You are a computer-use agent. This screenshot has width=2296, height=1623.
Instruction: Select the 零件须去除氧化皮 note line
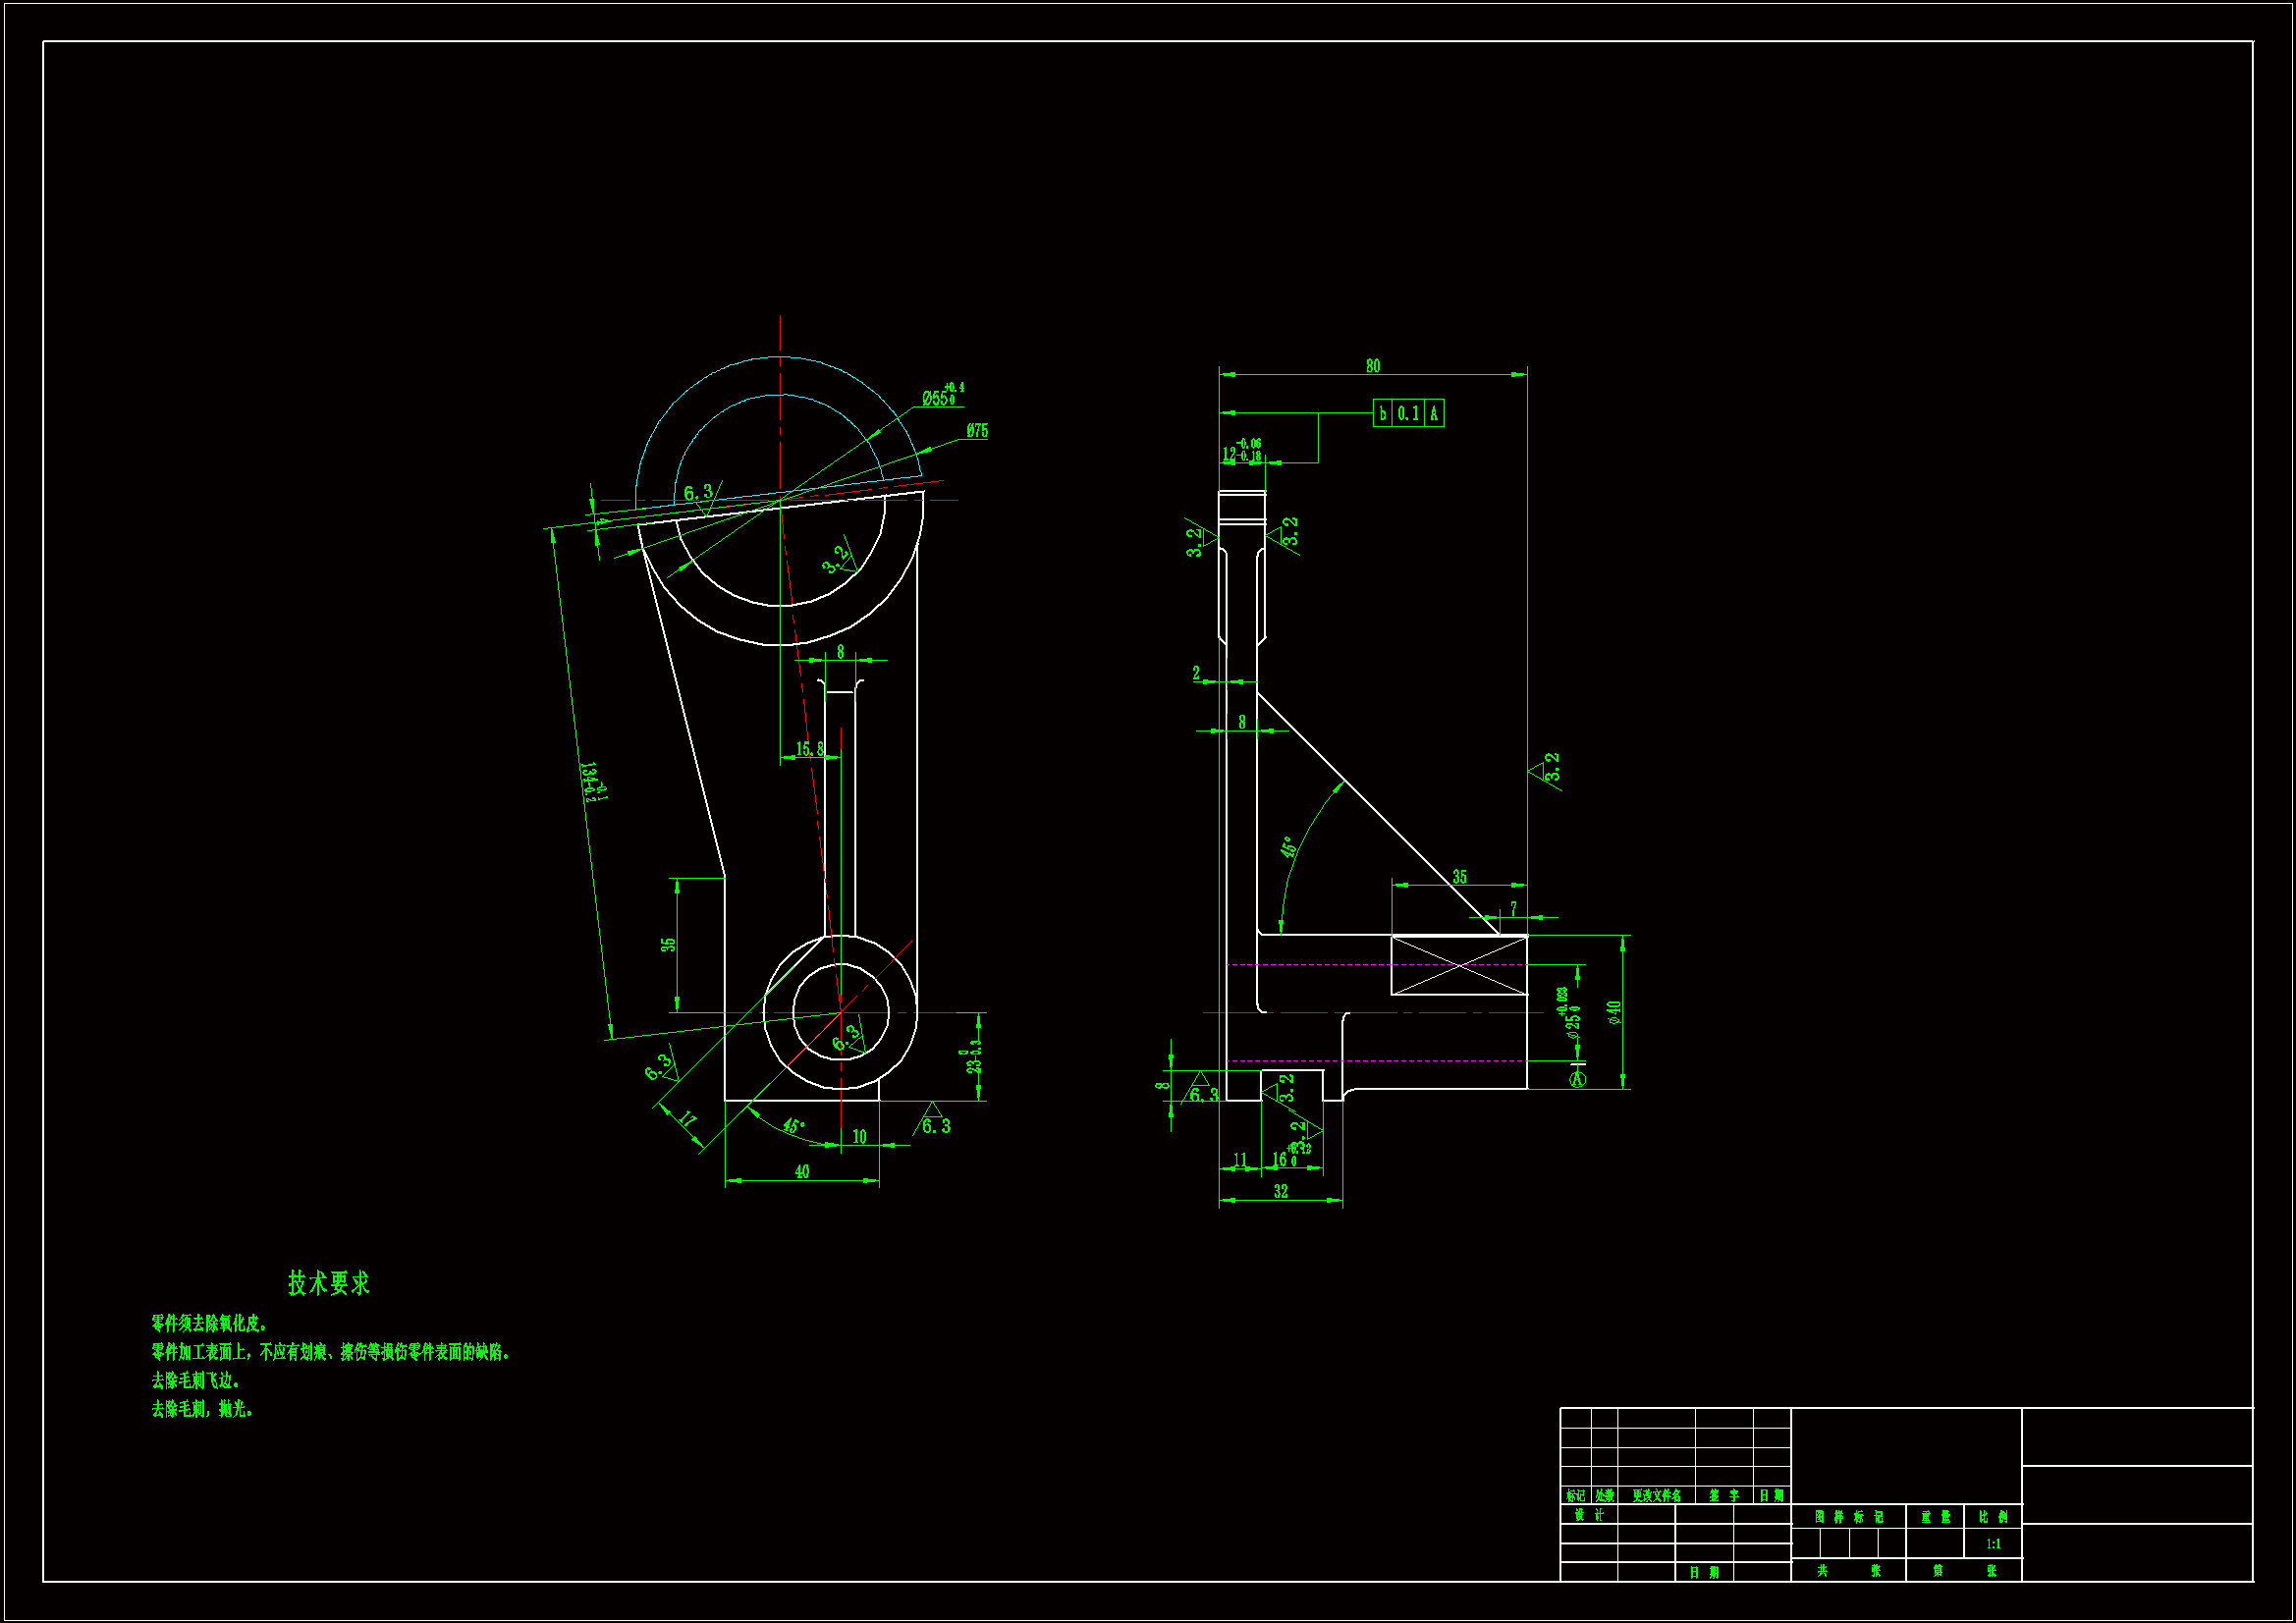(209, 1323)
